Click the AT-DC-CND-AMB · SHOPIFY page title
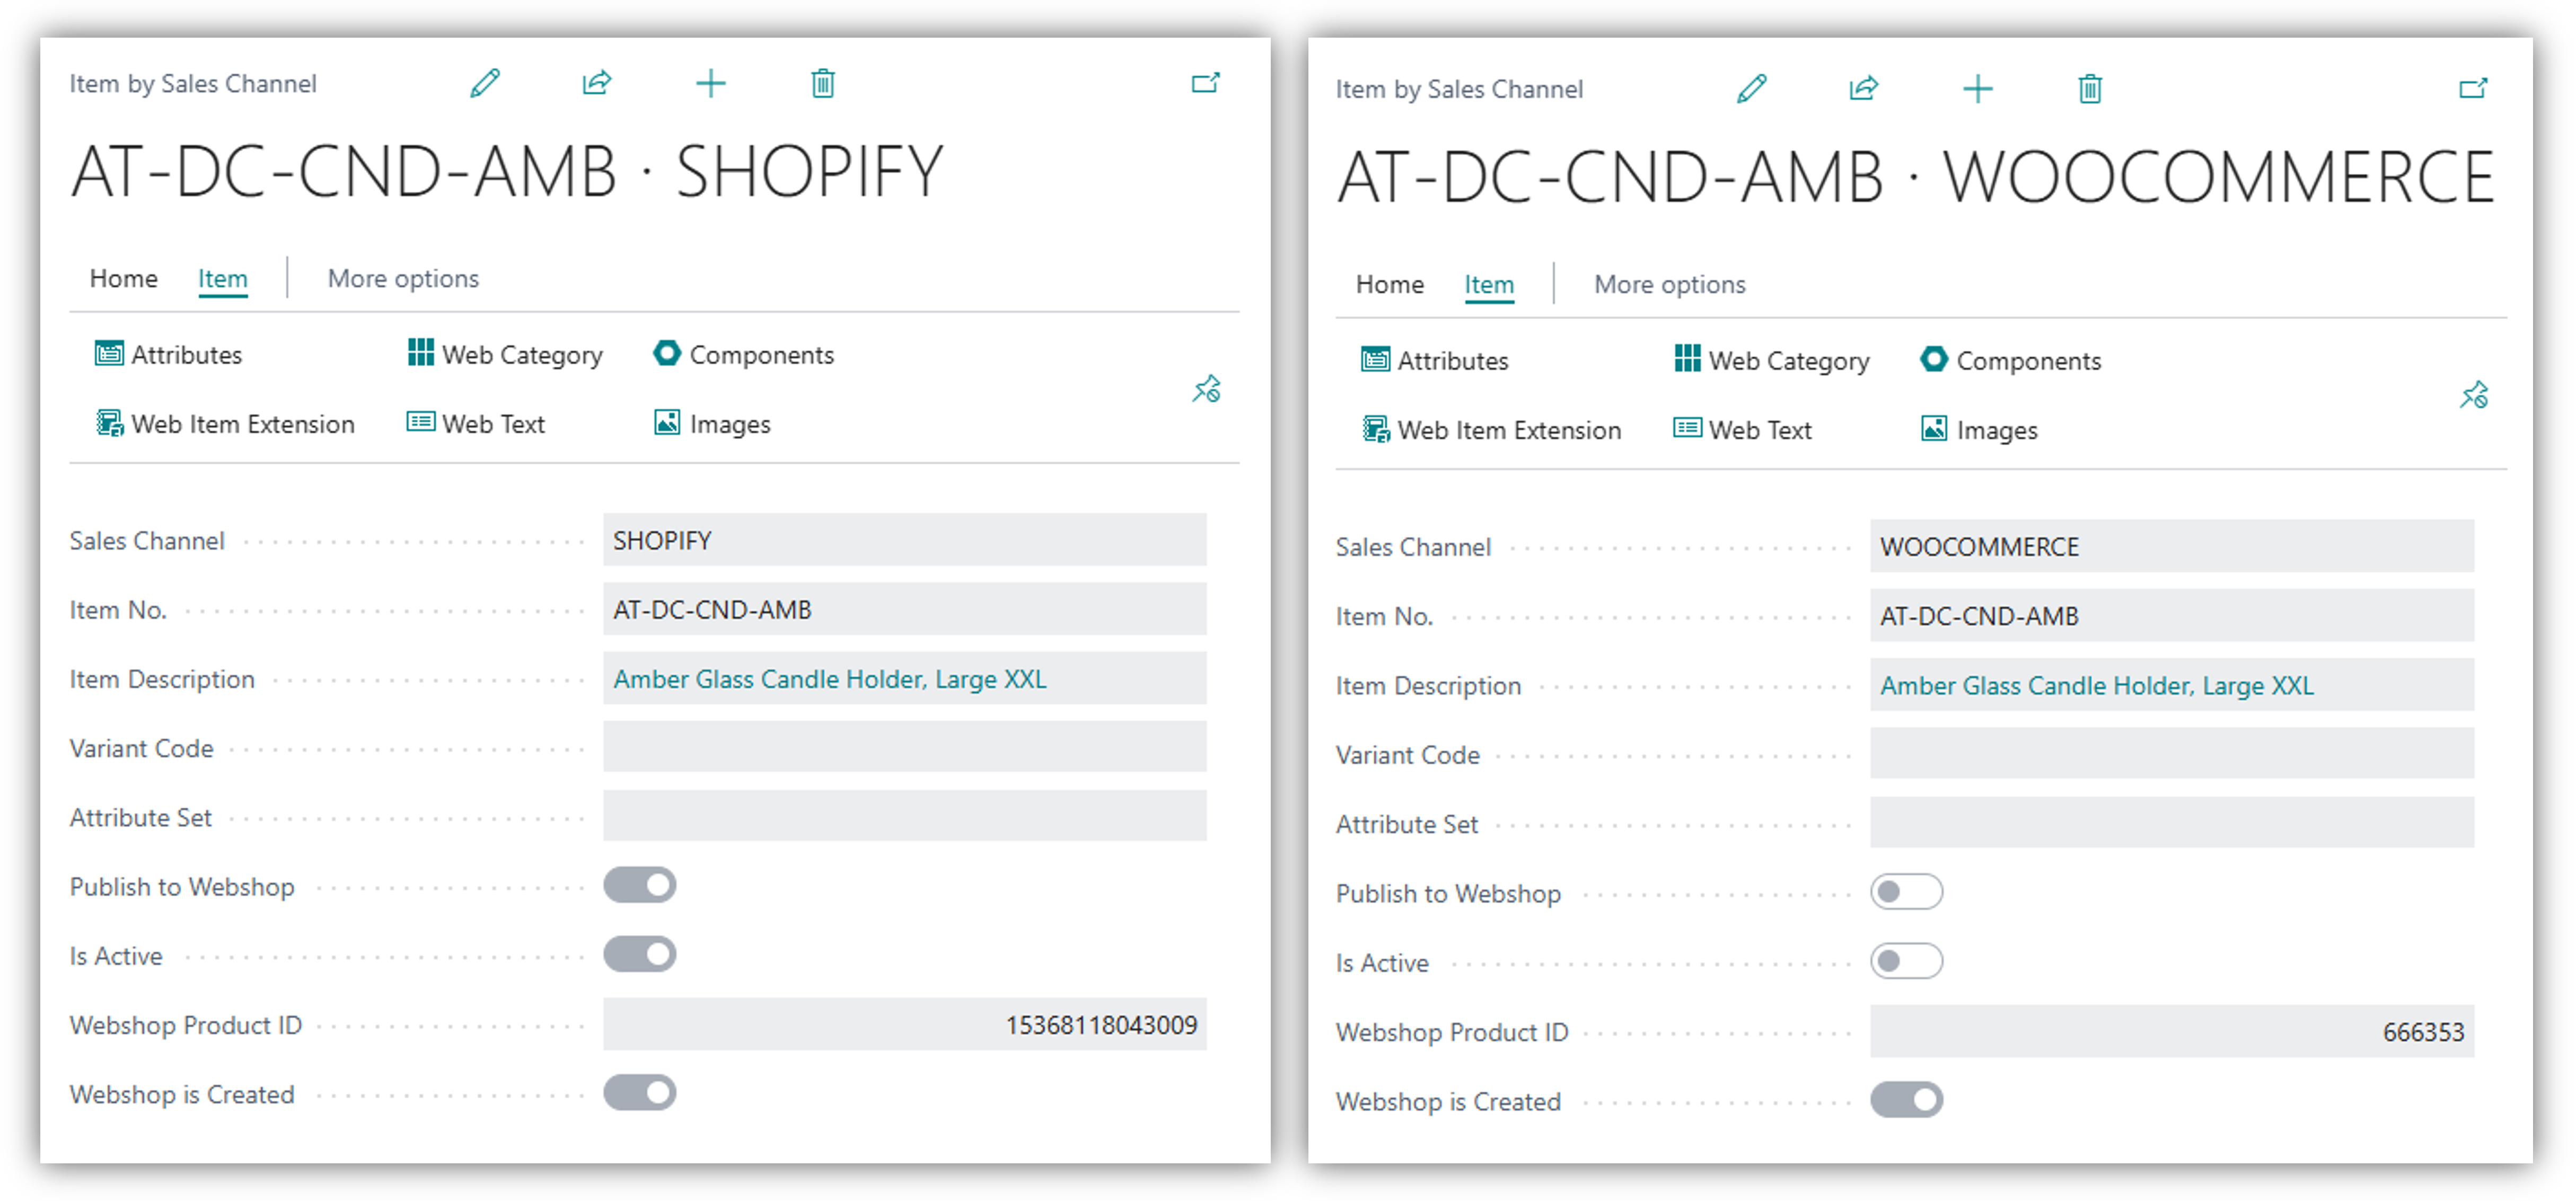Image resolution: width=2576 pixels, height=1201 pixels. [x=507, y=171]
